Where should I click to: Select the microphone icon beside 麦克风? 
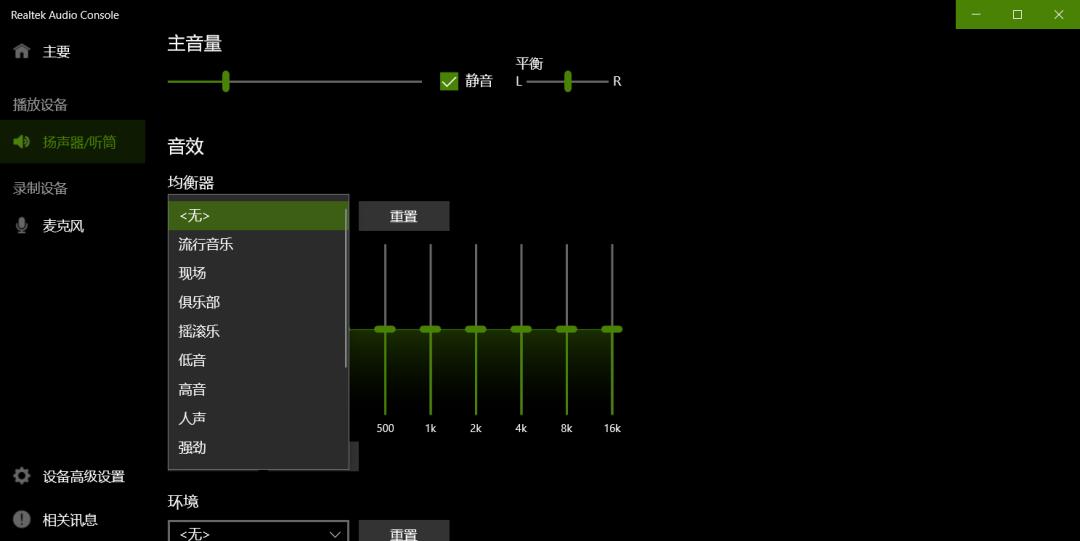(21, 225)
